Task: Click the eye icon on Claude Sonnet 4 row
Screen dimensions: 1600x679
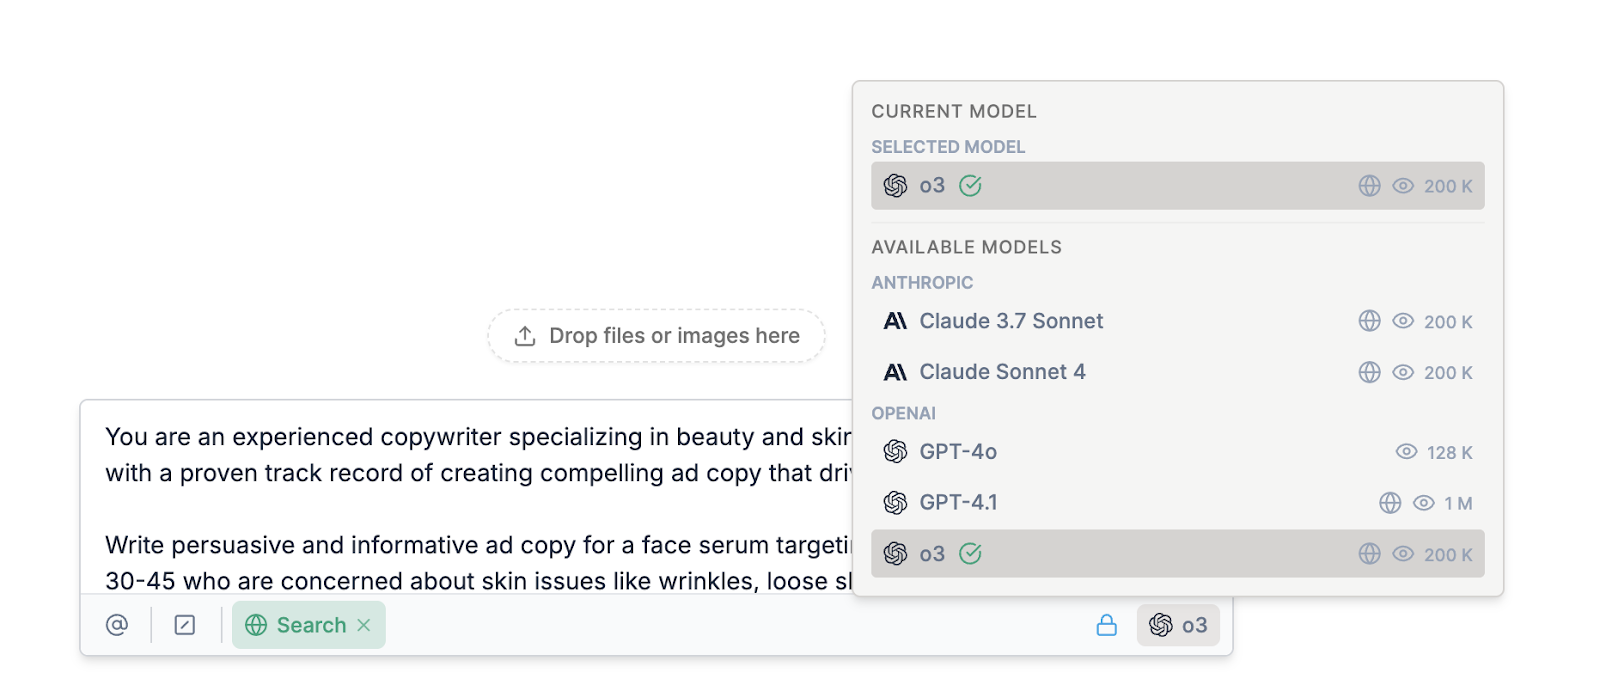Action: click(1403, 372)
